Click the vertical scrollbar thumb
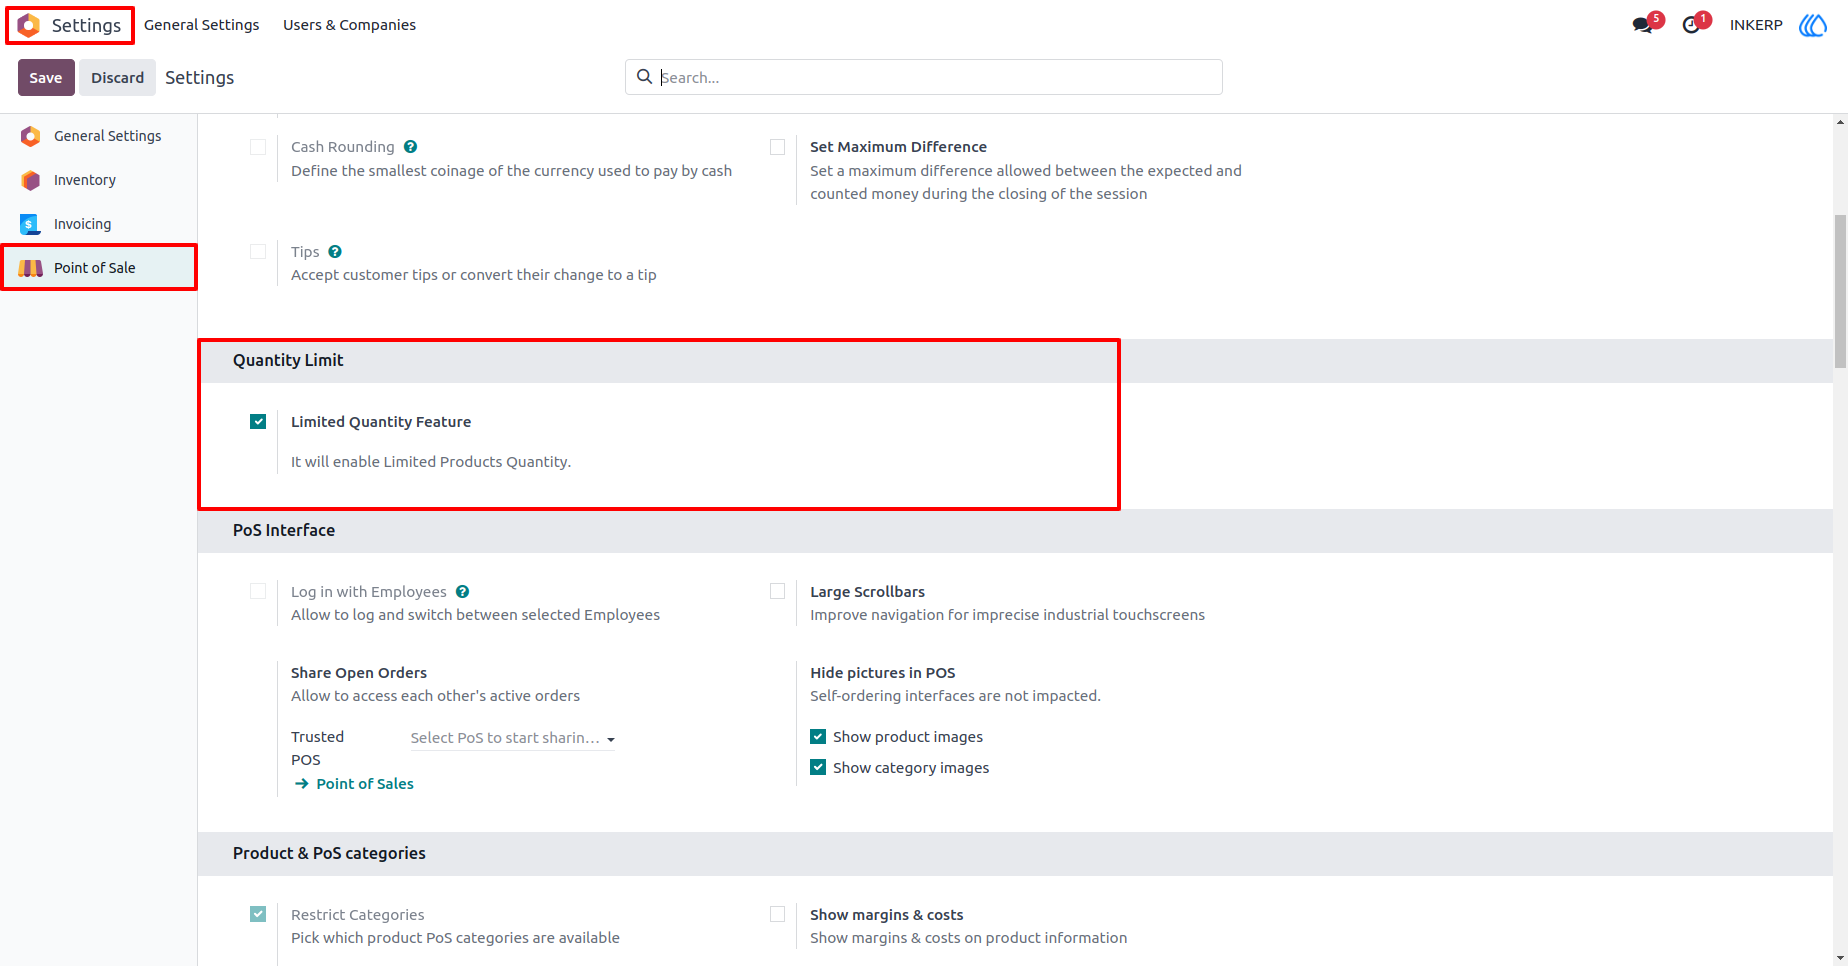The height and width of the screenshot is (966, 1848). coord(1840,291)
